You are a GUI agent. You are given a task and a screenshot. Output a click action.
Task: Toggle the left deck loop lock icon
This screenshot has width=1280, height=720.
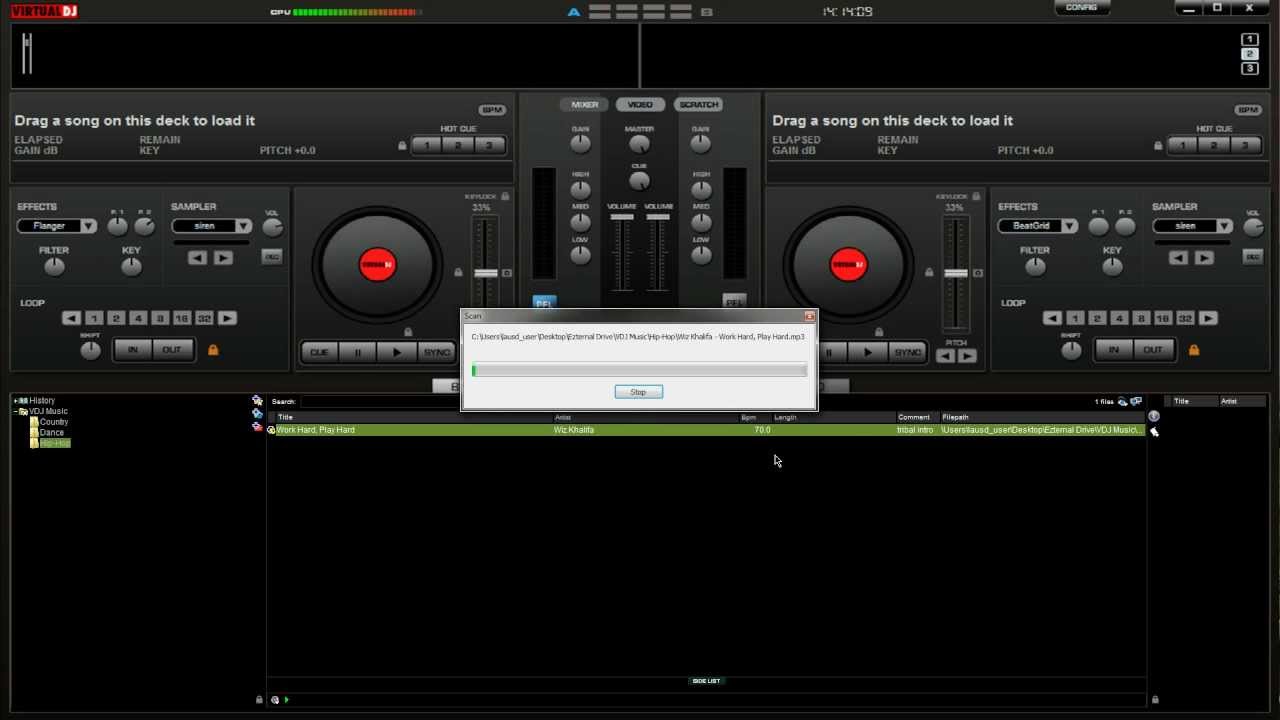213,350
